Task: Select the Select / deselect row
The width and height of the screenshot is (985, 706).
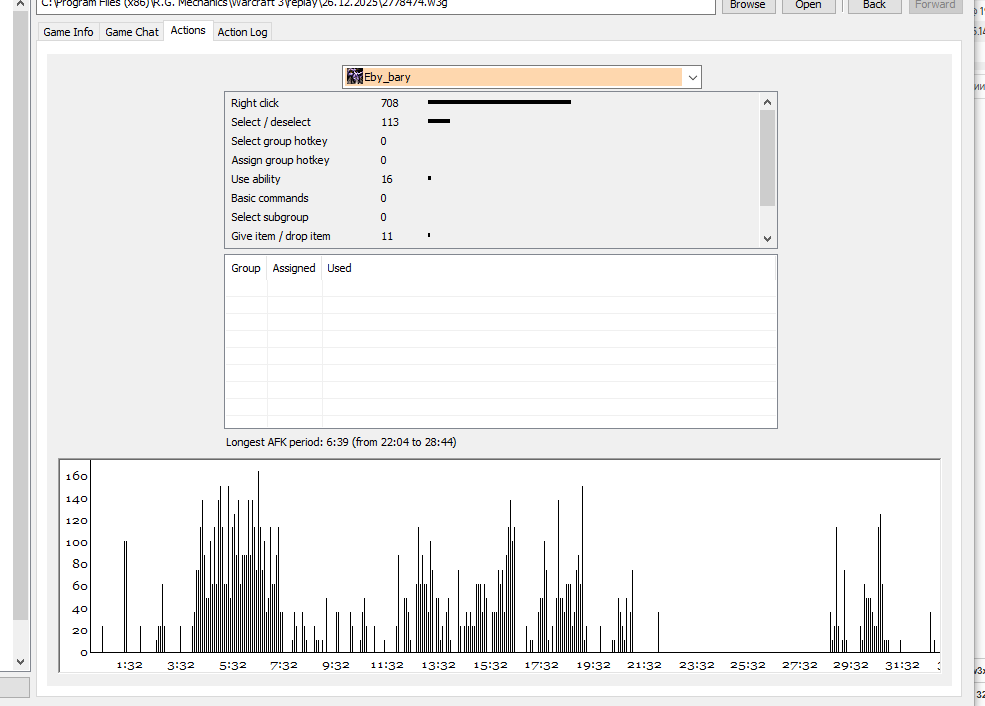Action: point(492,122)
